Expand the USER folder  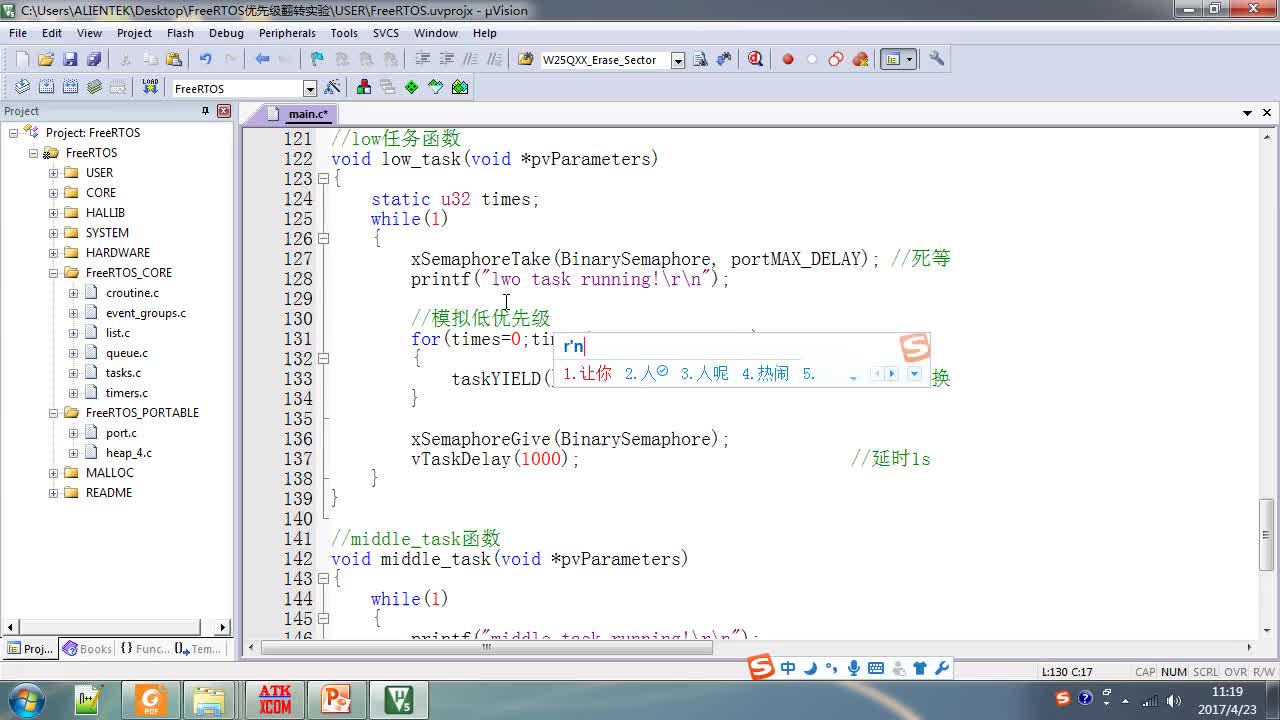pyautogui.click(x=54, y=173)
